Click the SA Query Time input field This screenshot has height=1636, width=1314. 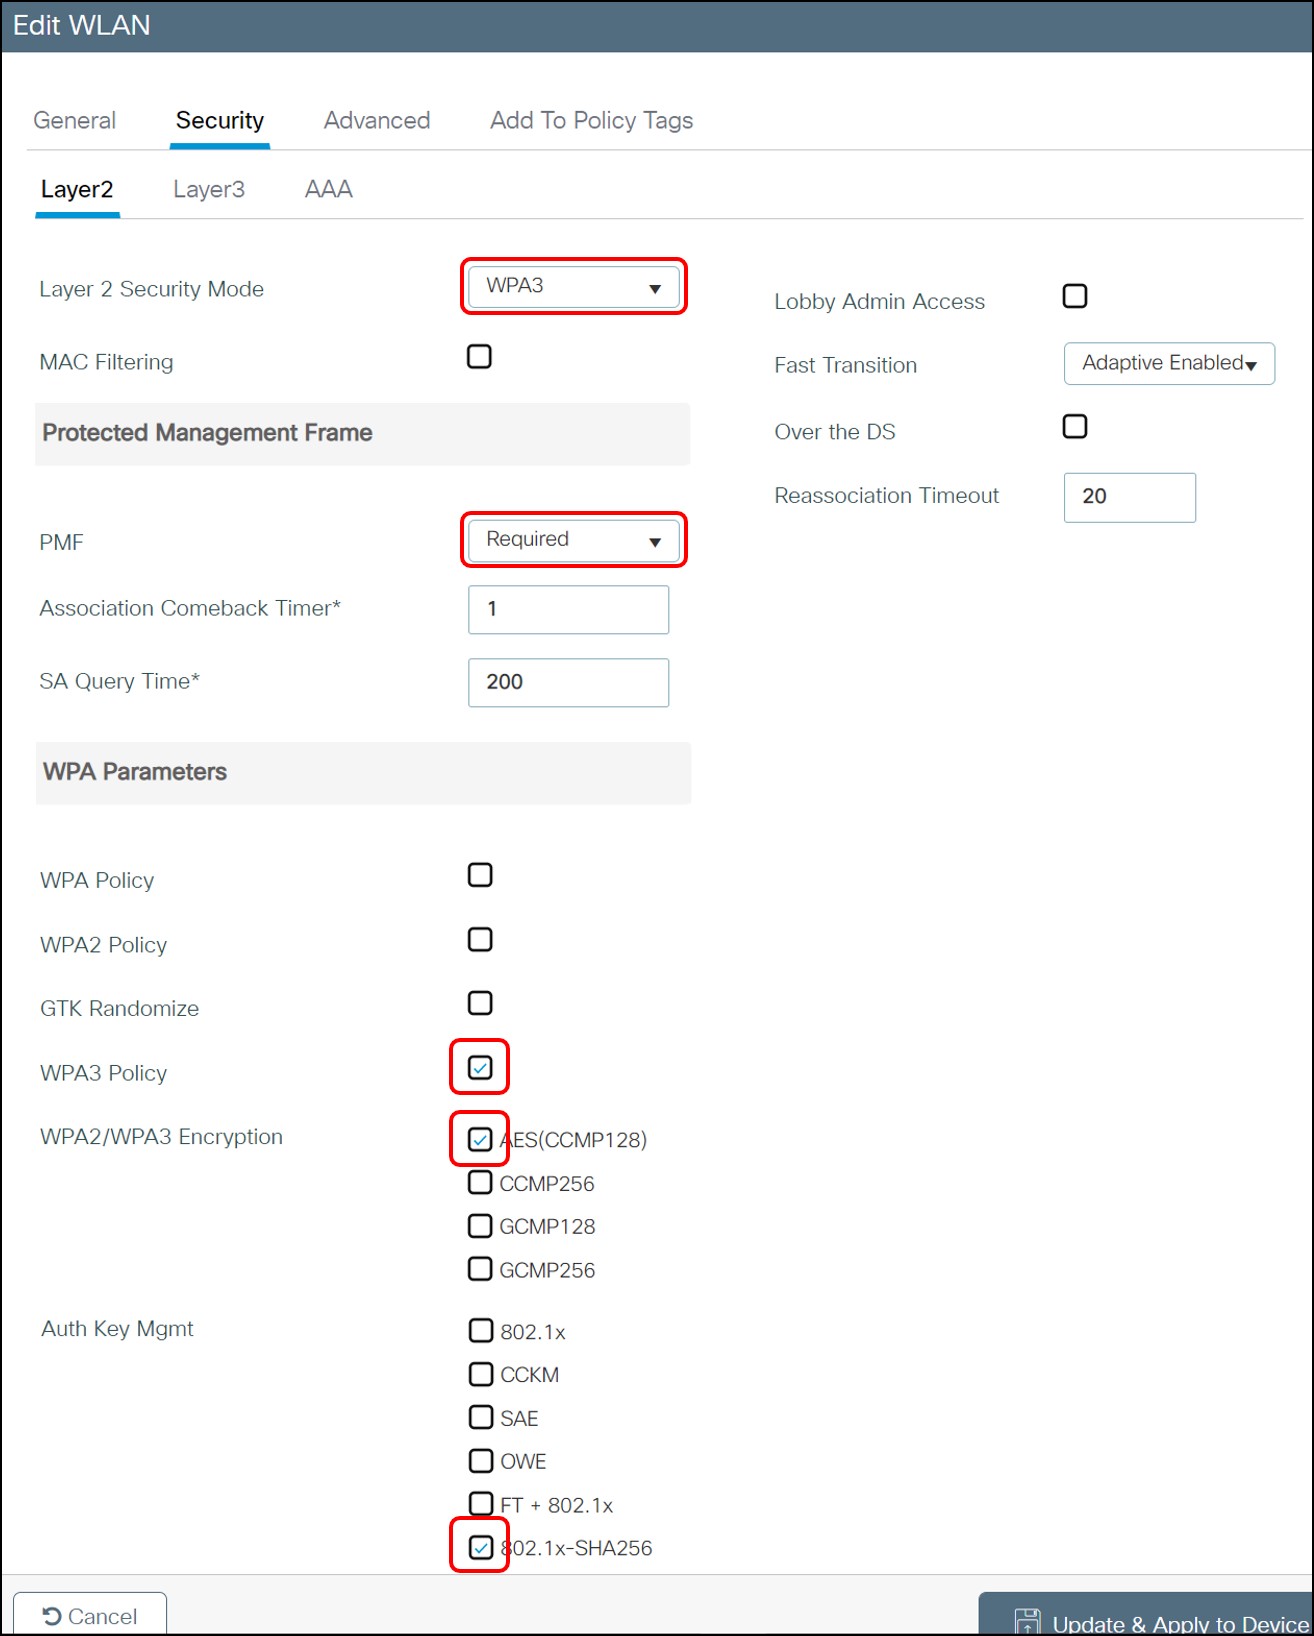point(568,682)
